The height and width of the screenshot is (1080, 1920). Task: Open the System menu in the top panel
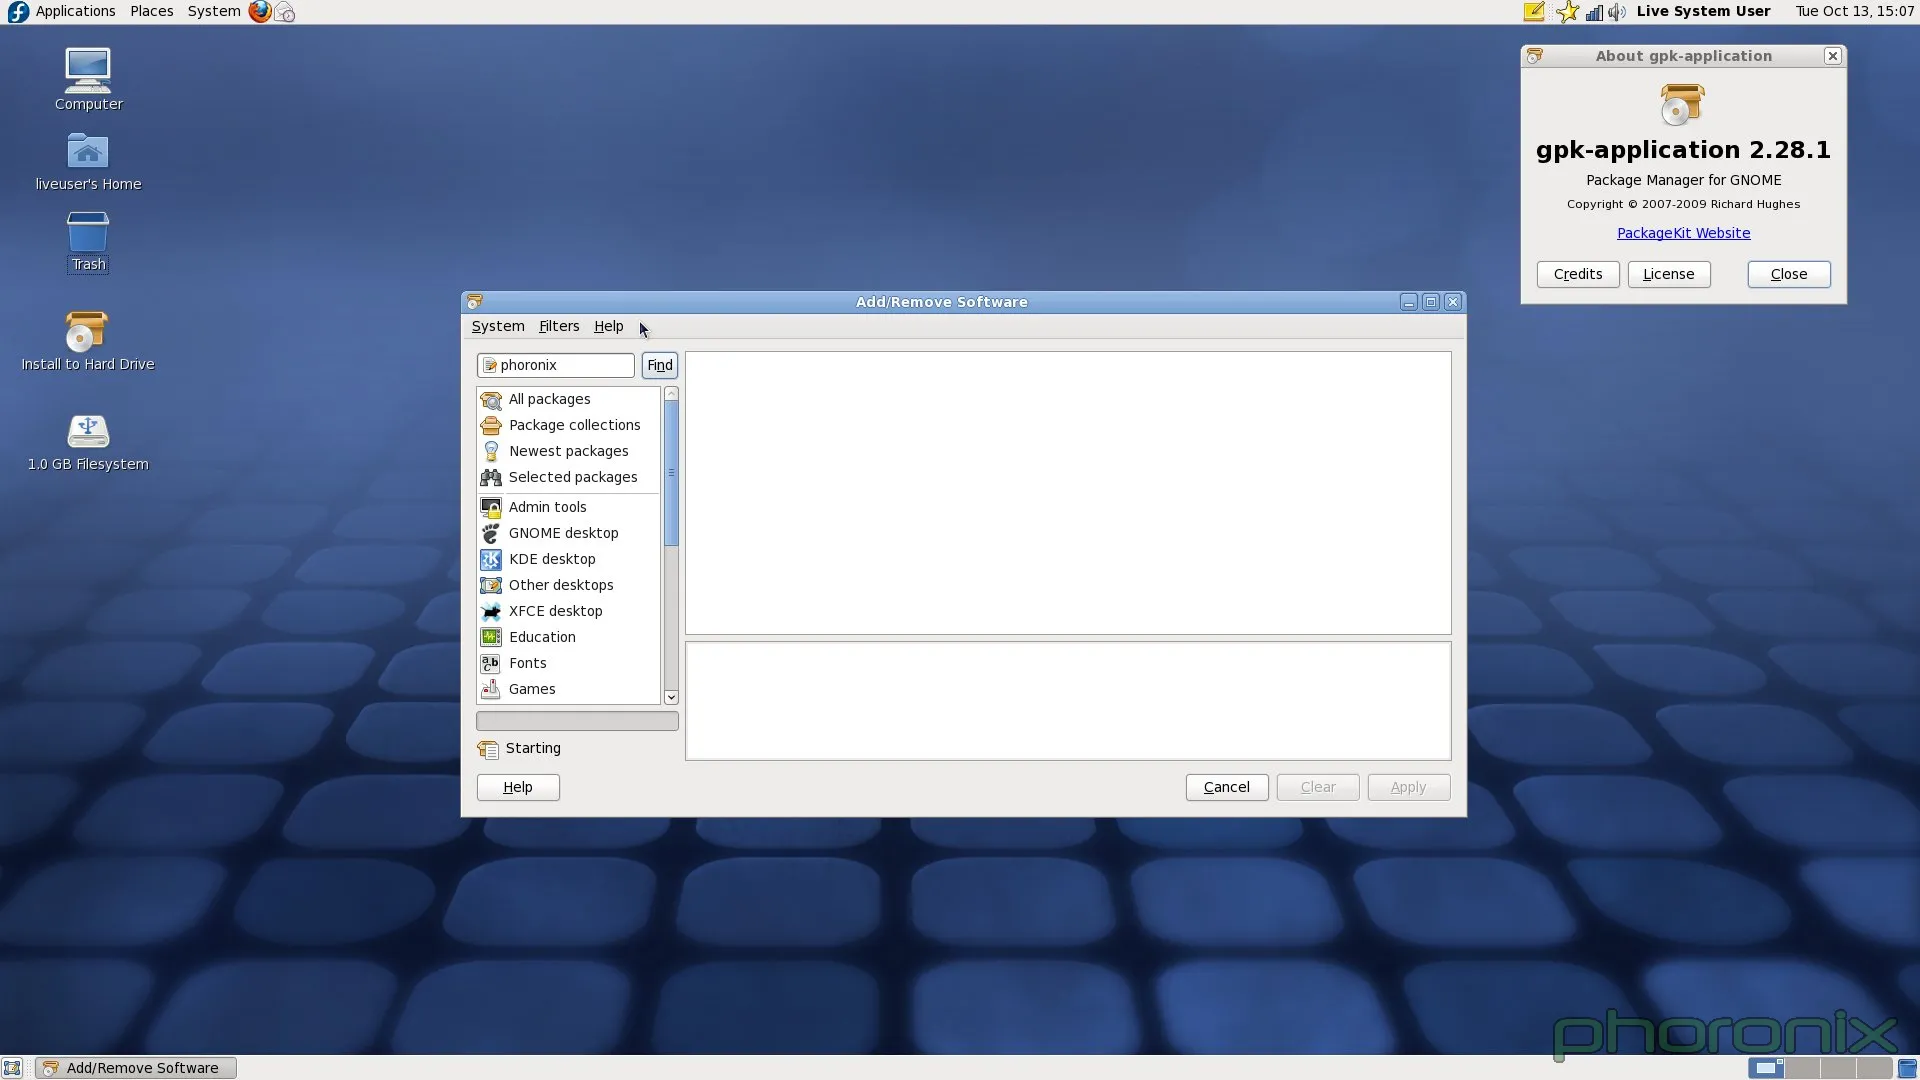click(214, 12)
